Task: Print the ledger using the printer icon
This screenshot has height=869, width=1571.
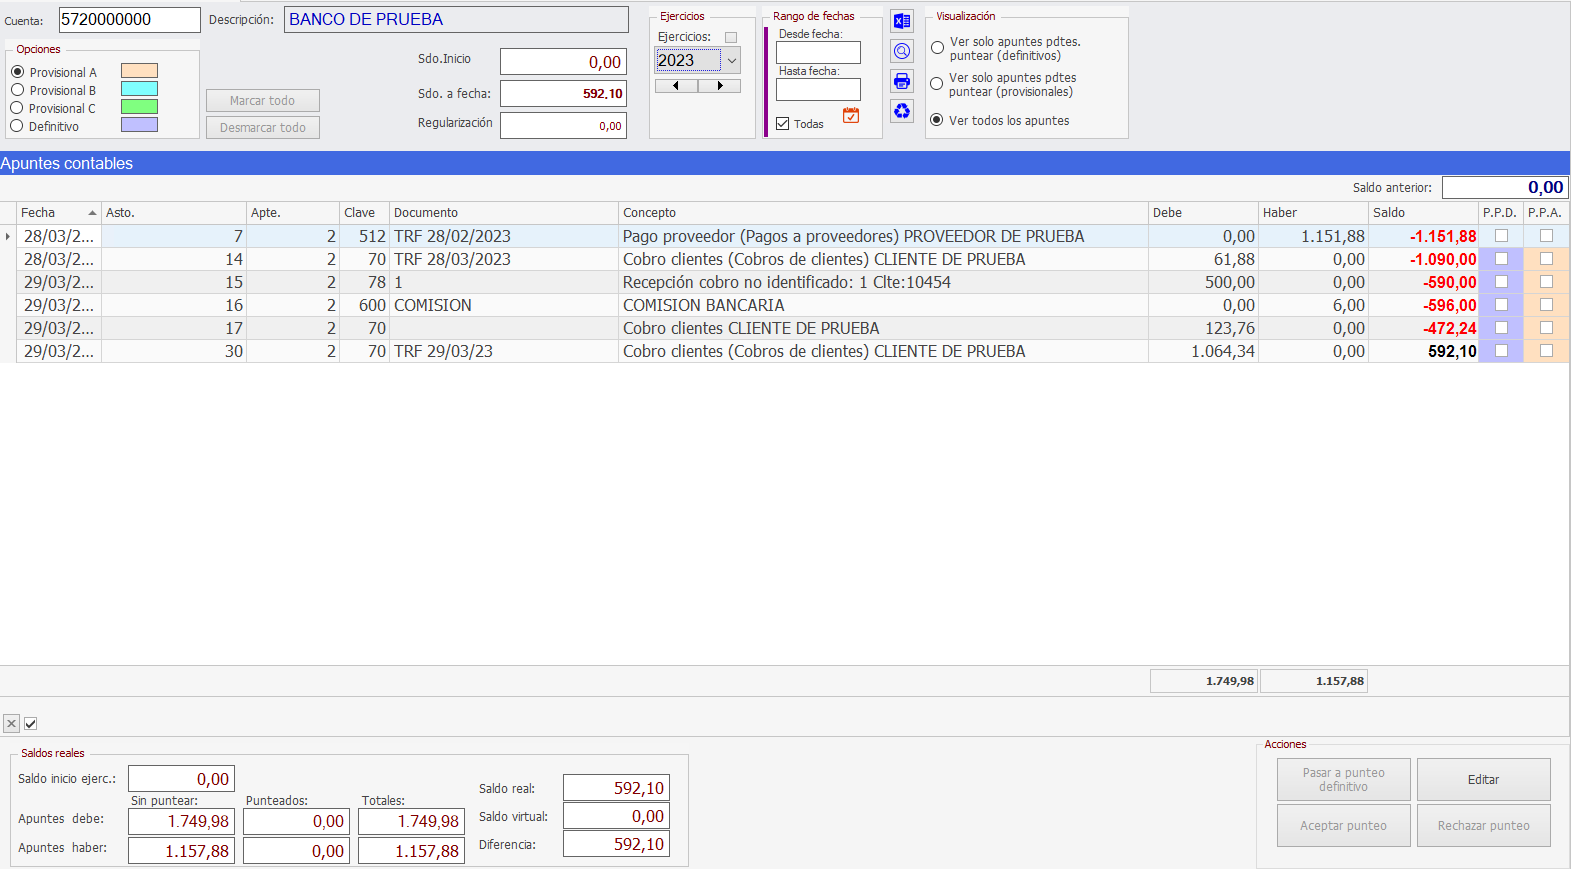Action: point(902,81)
